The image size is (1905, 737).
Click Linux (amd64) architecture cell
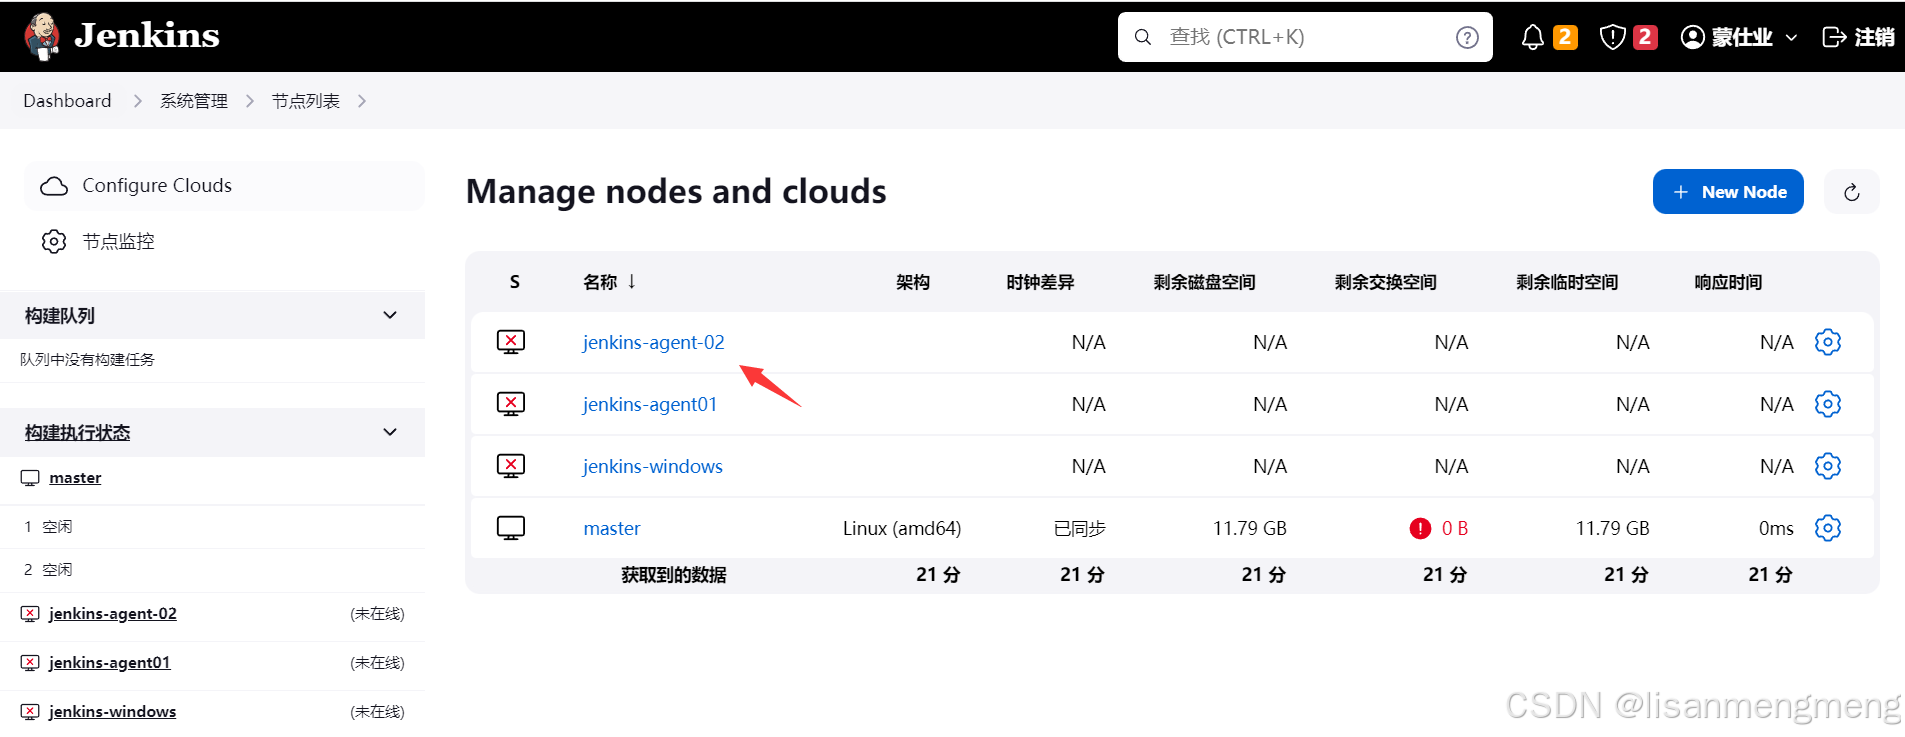[x=902, y=528]
